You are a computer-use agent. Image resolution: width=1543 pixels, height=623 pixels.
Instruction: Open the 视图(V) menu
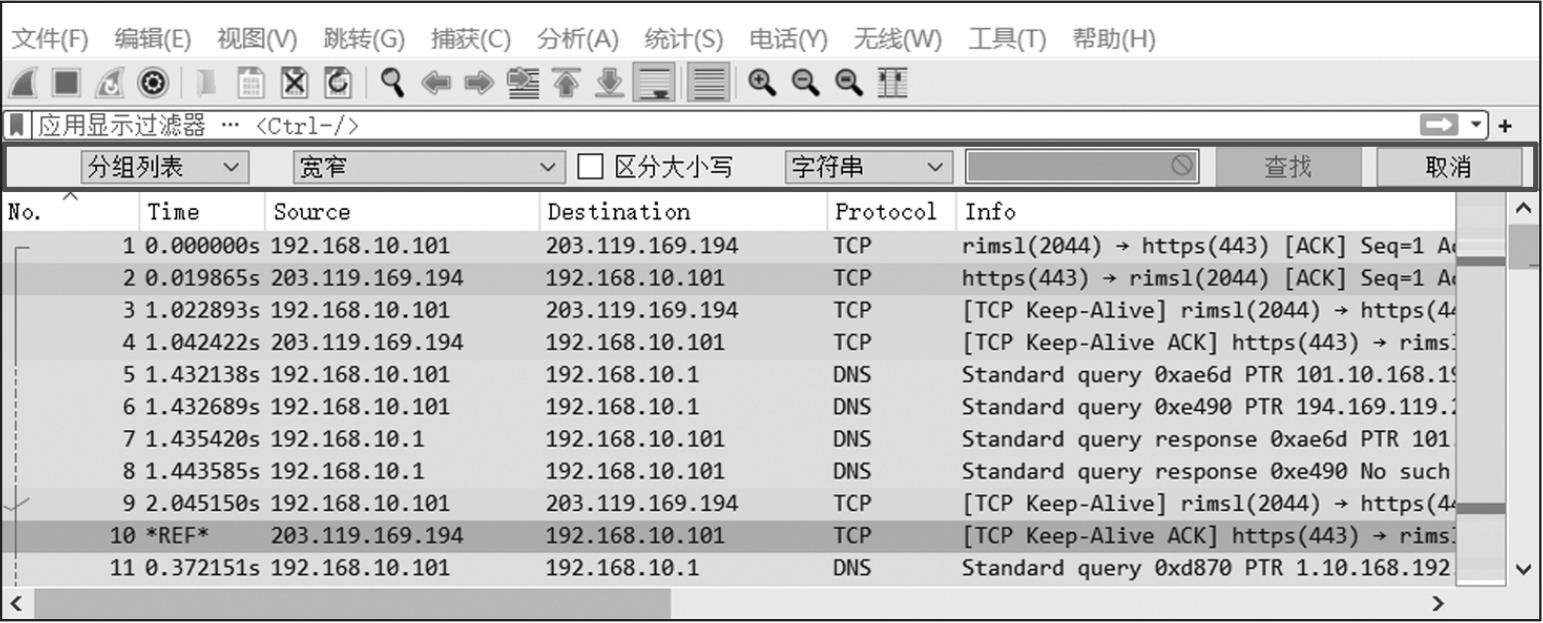(257, 39)
